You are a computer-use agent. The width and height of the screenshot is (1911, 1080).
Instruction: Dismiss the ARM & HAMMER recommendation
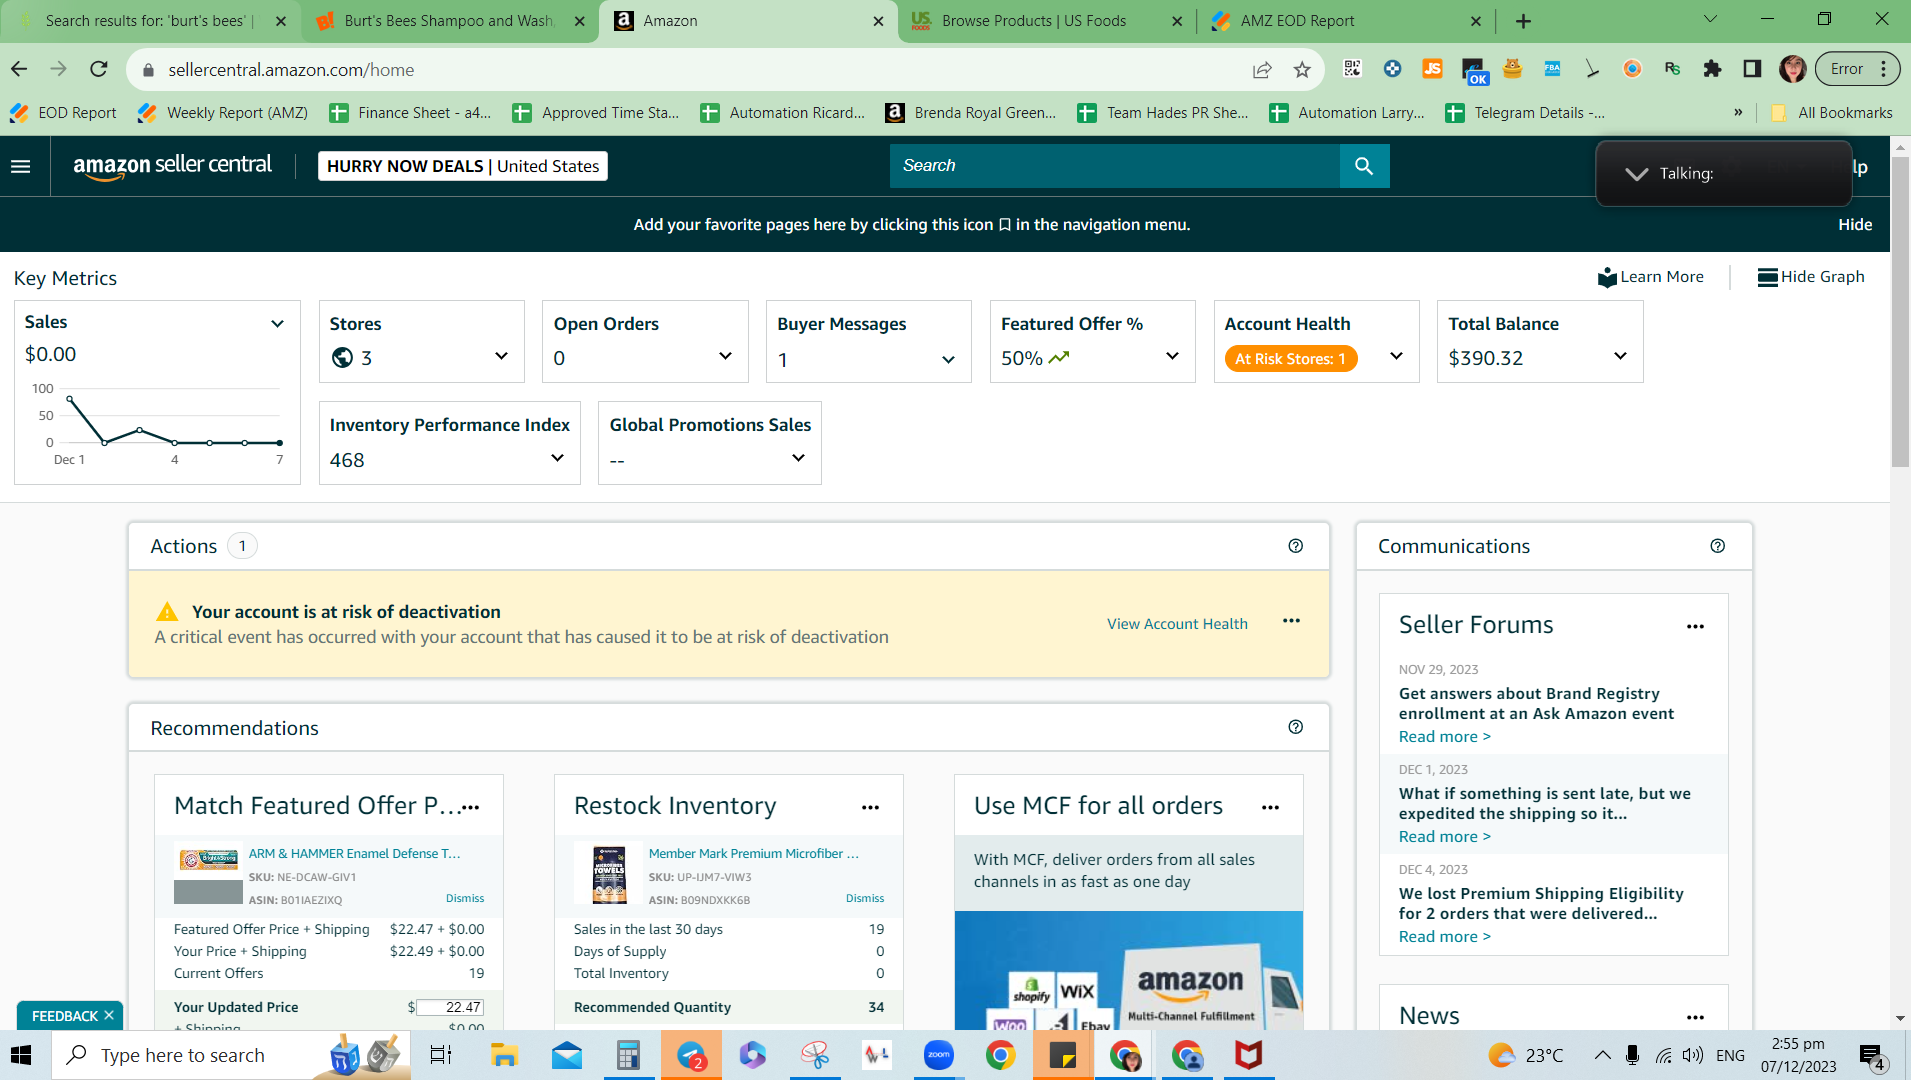(x=465, y=898)
